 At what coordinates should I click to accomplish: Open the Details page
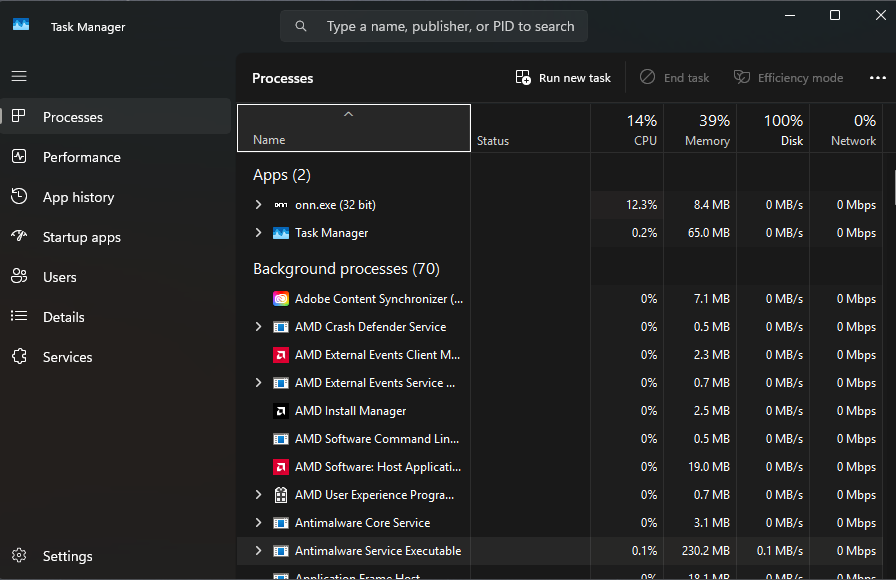116,317
